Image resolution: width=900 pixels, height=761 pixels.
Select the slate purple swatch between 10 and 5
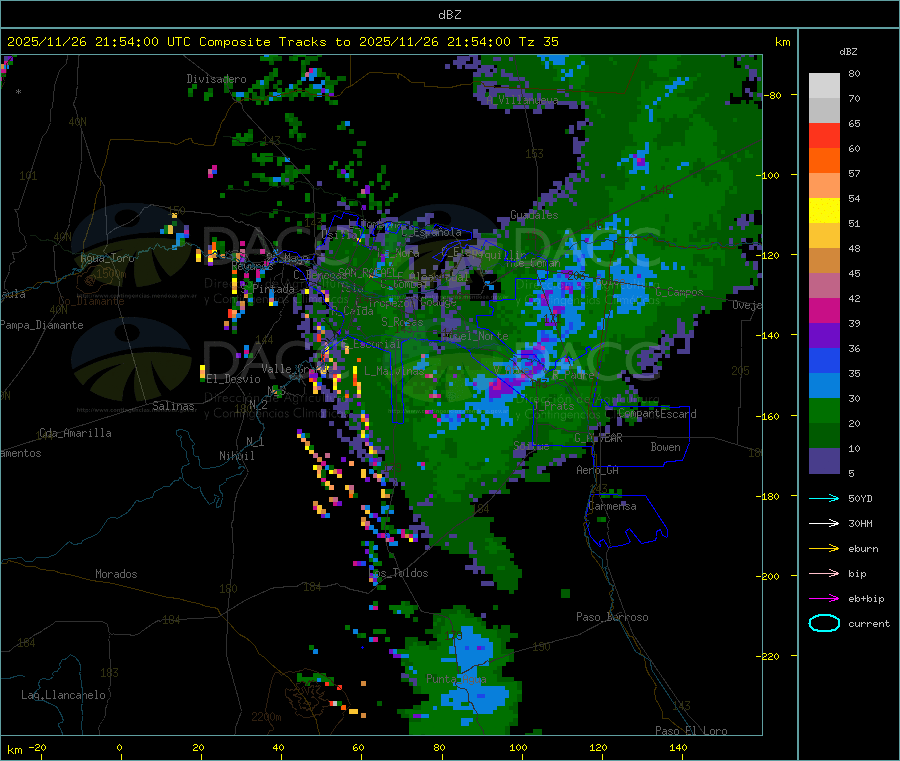(824, 461)
